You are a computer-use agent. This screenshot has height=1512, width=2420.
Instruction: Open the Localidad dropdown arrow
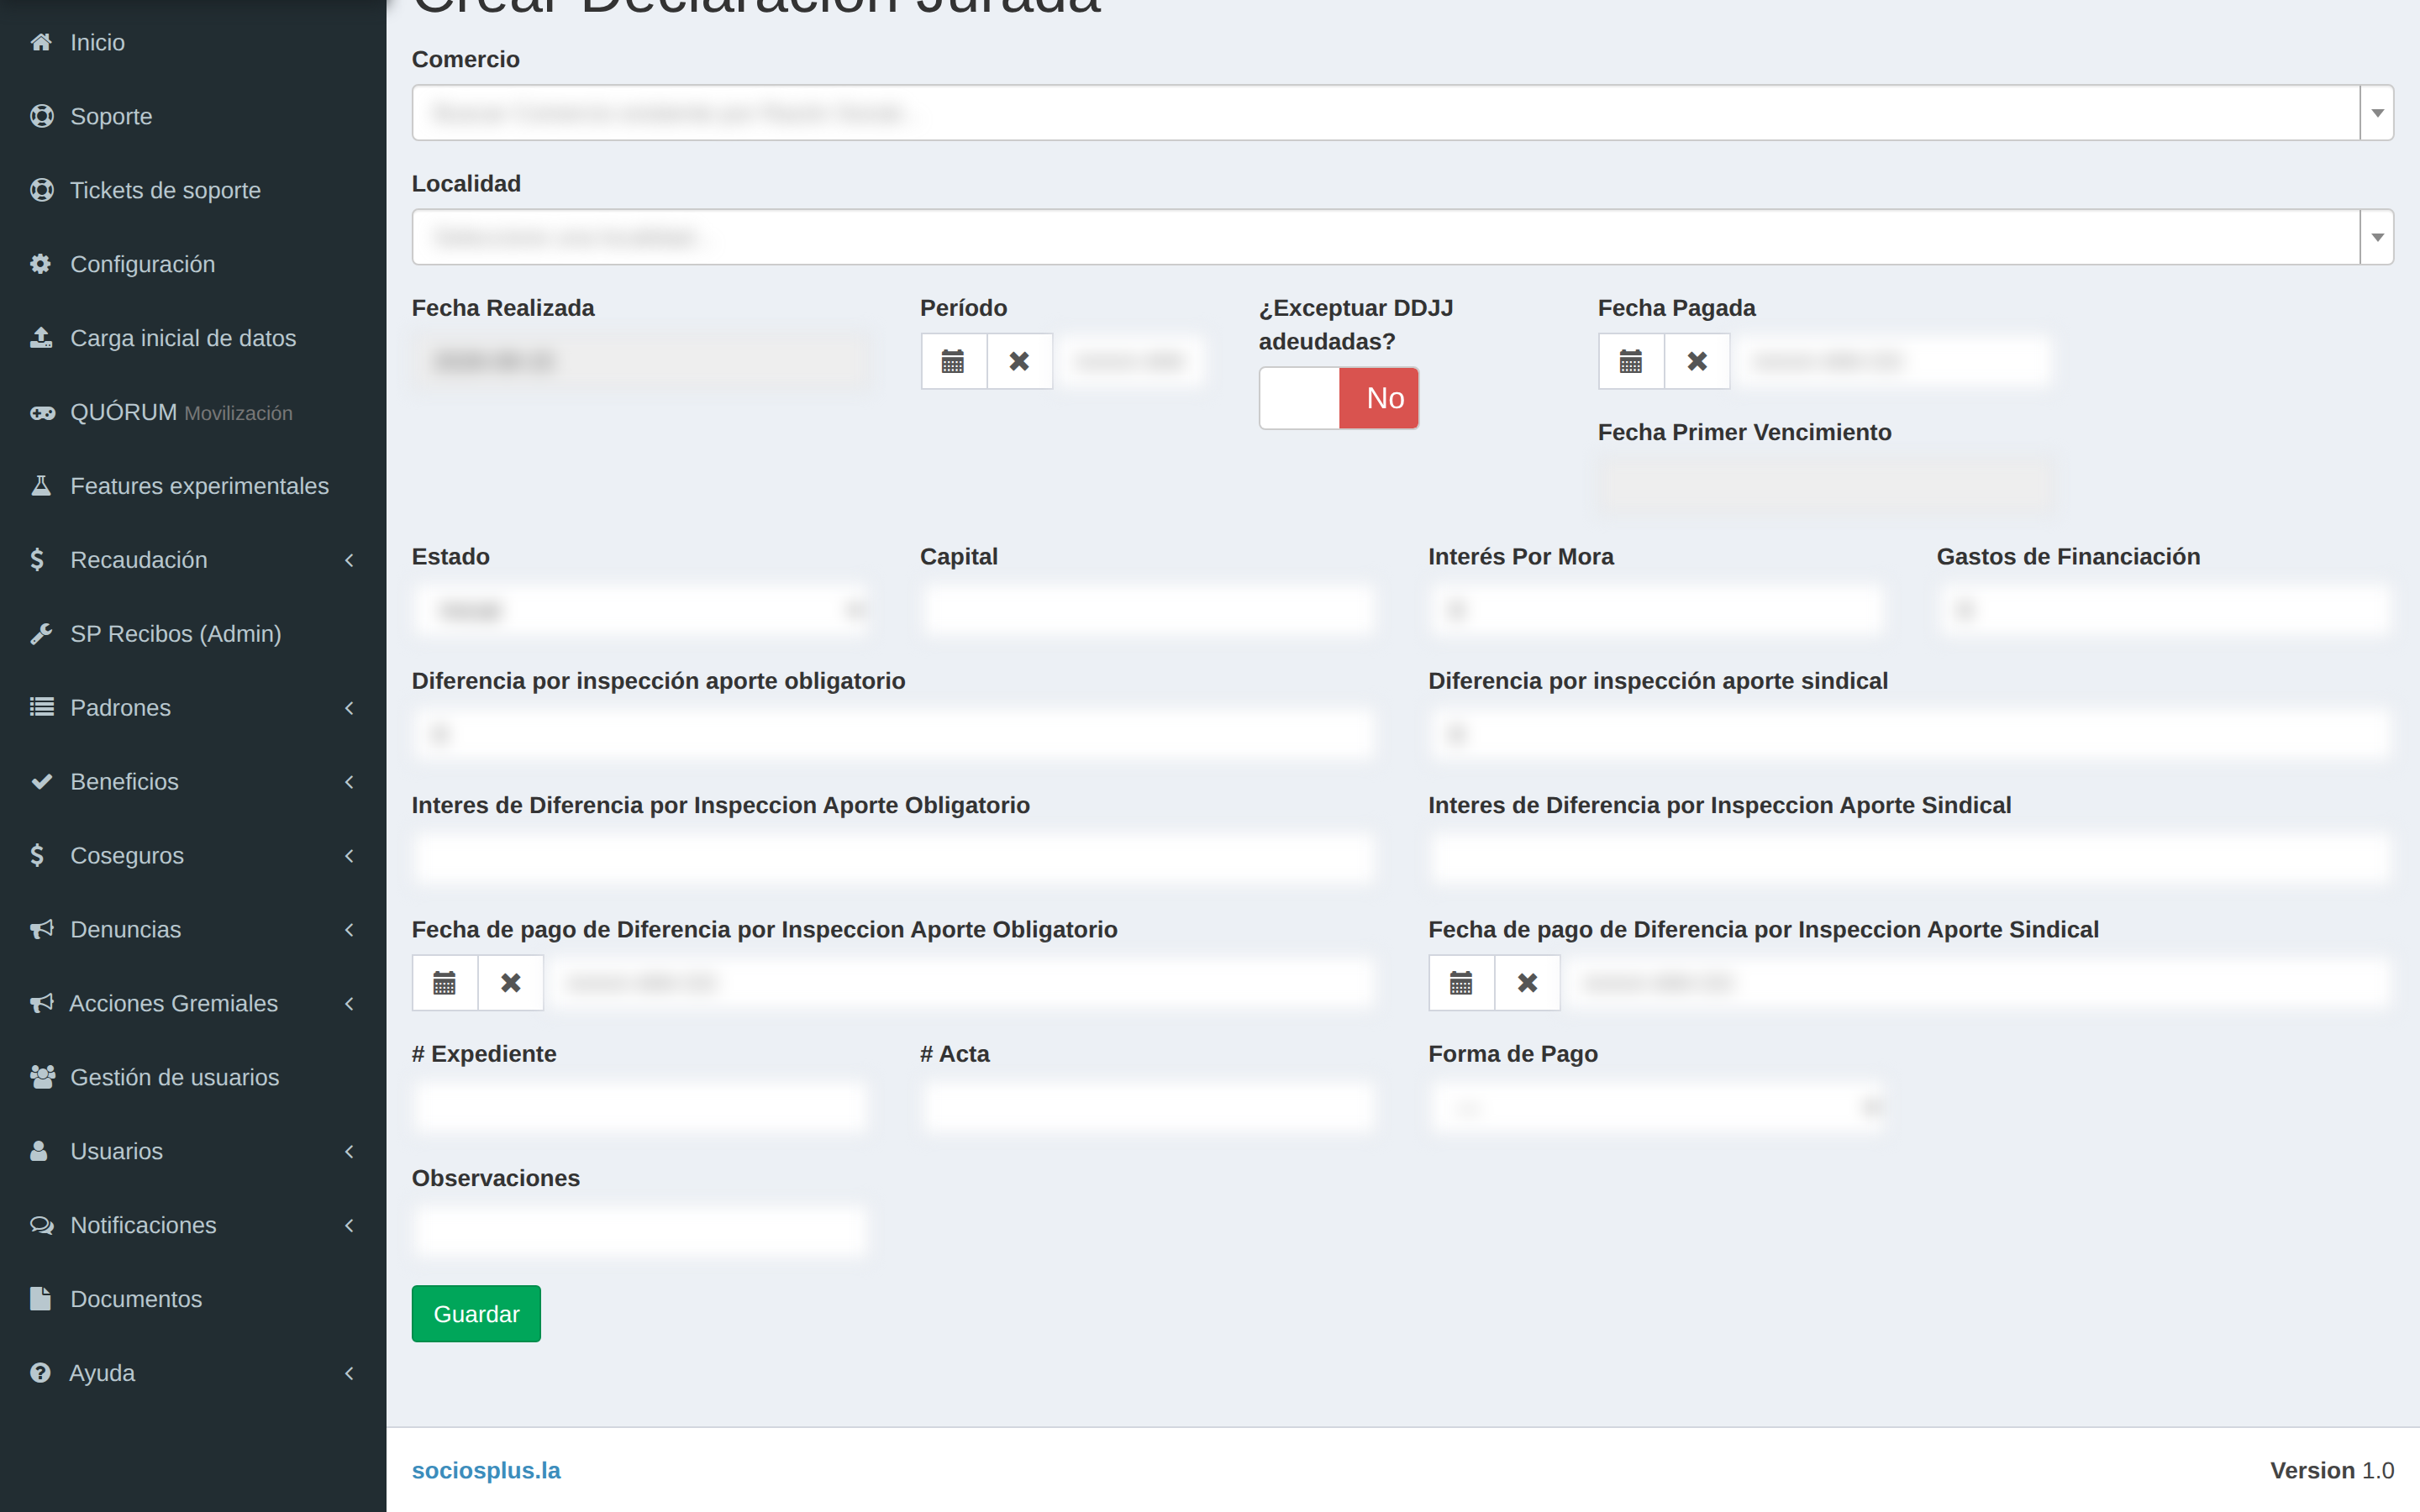pos(2377,237)
